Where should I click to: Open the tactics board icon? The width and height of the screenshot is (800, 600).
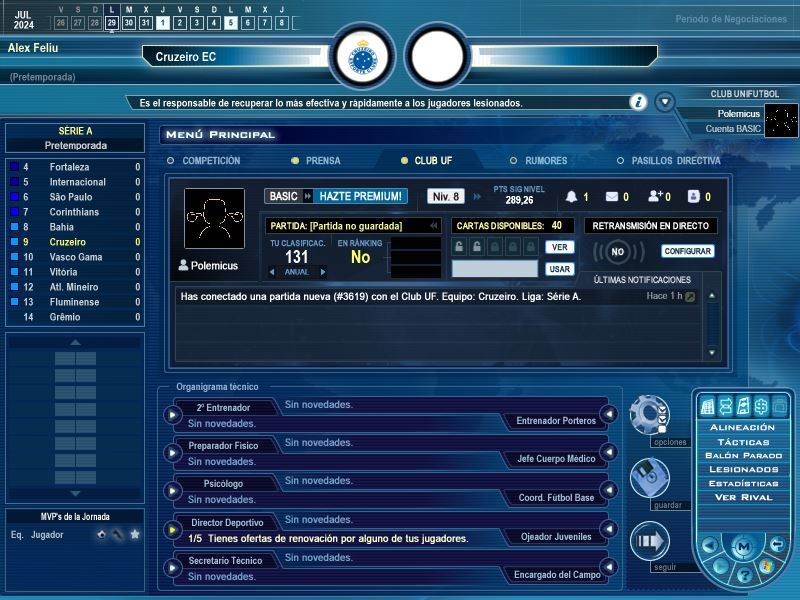point(743,407)
